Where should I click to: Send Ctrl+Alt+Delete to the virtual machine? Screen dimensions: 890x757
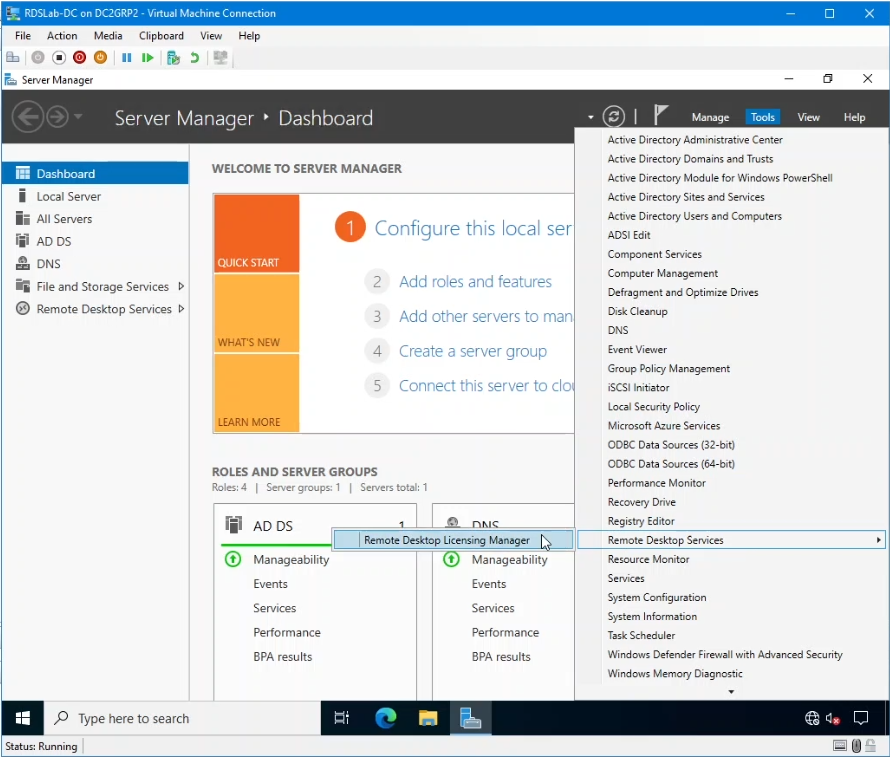click(x=13, y=57)
